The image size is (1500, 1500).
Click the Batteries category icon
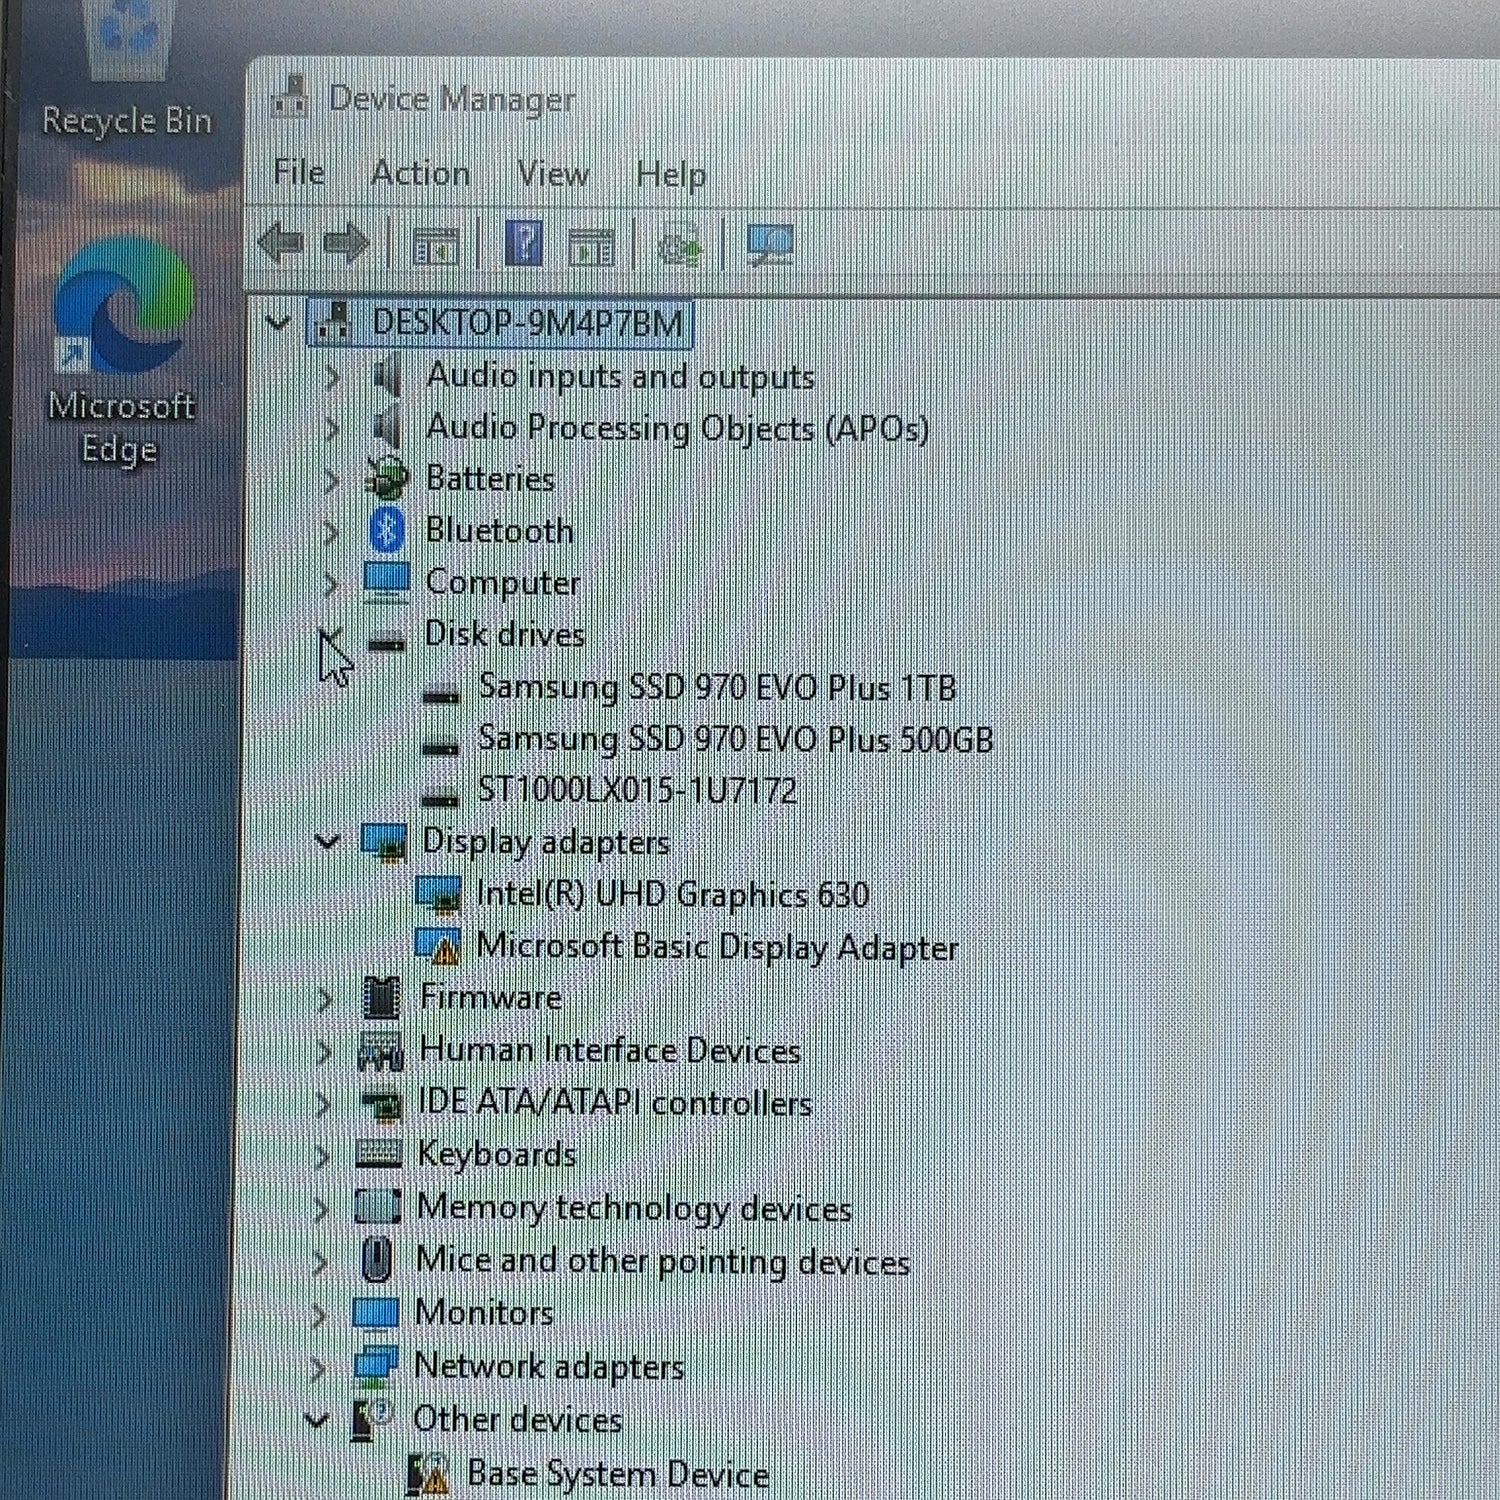pyautogui.click(x=386, y=478)
